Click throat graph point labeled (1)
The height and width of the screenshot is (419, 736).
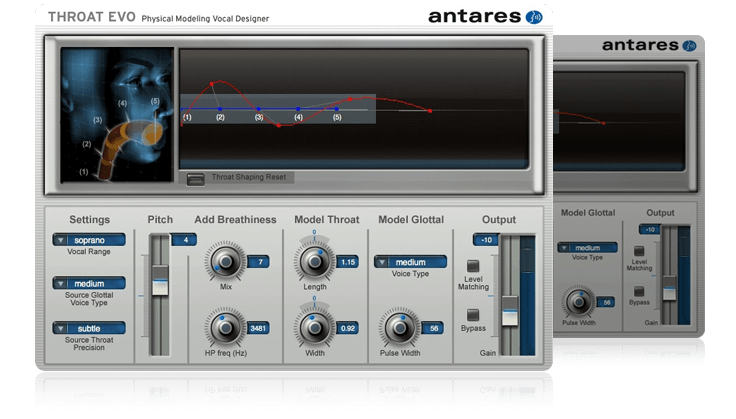tap(182, 109)
